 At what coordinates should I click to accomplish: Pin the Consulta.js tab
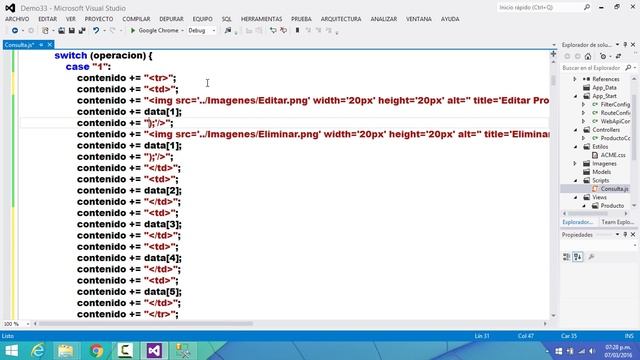(x=41, y=44)
